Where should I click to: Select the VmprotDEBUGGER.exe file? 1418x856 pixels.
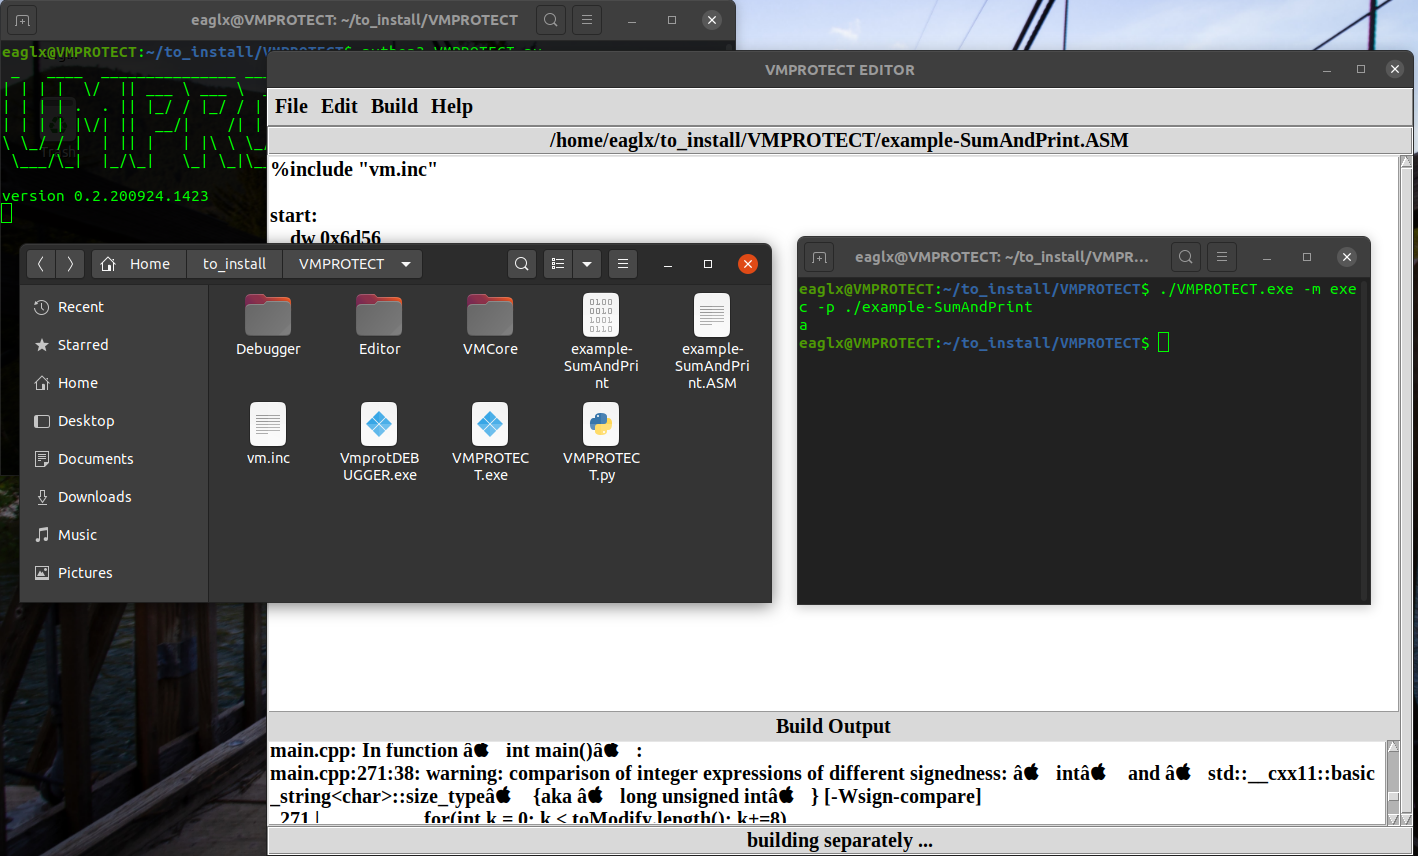coord(379,442)
